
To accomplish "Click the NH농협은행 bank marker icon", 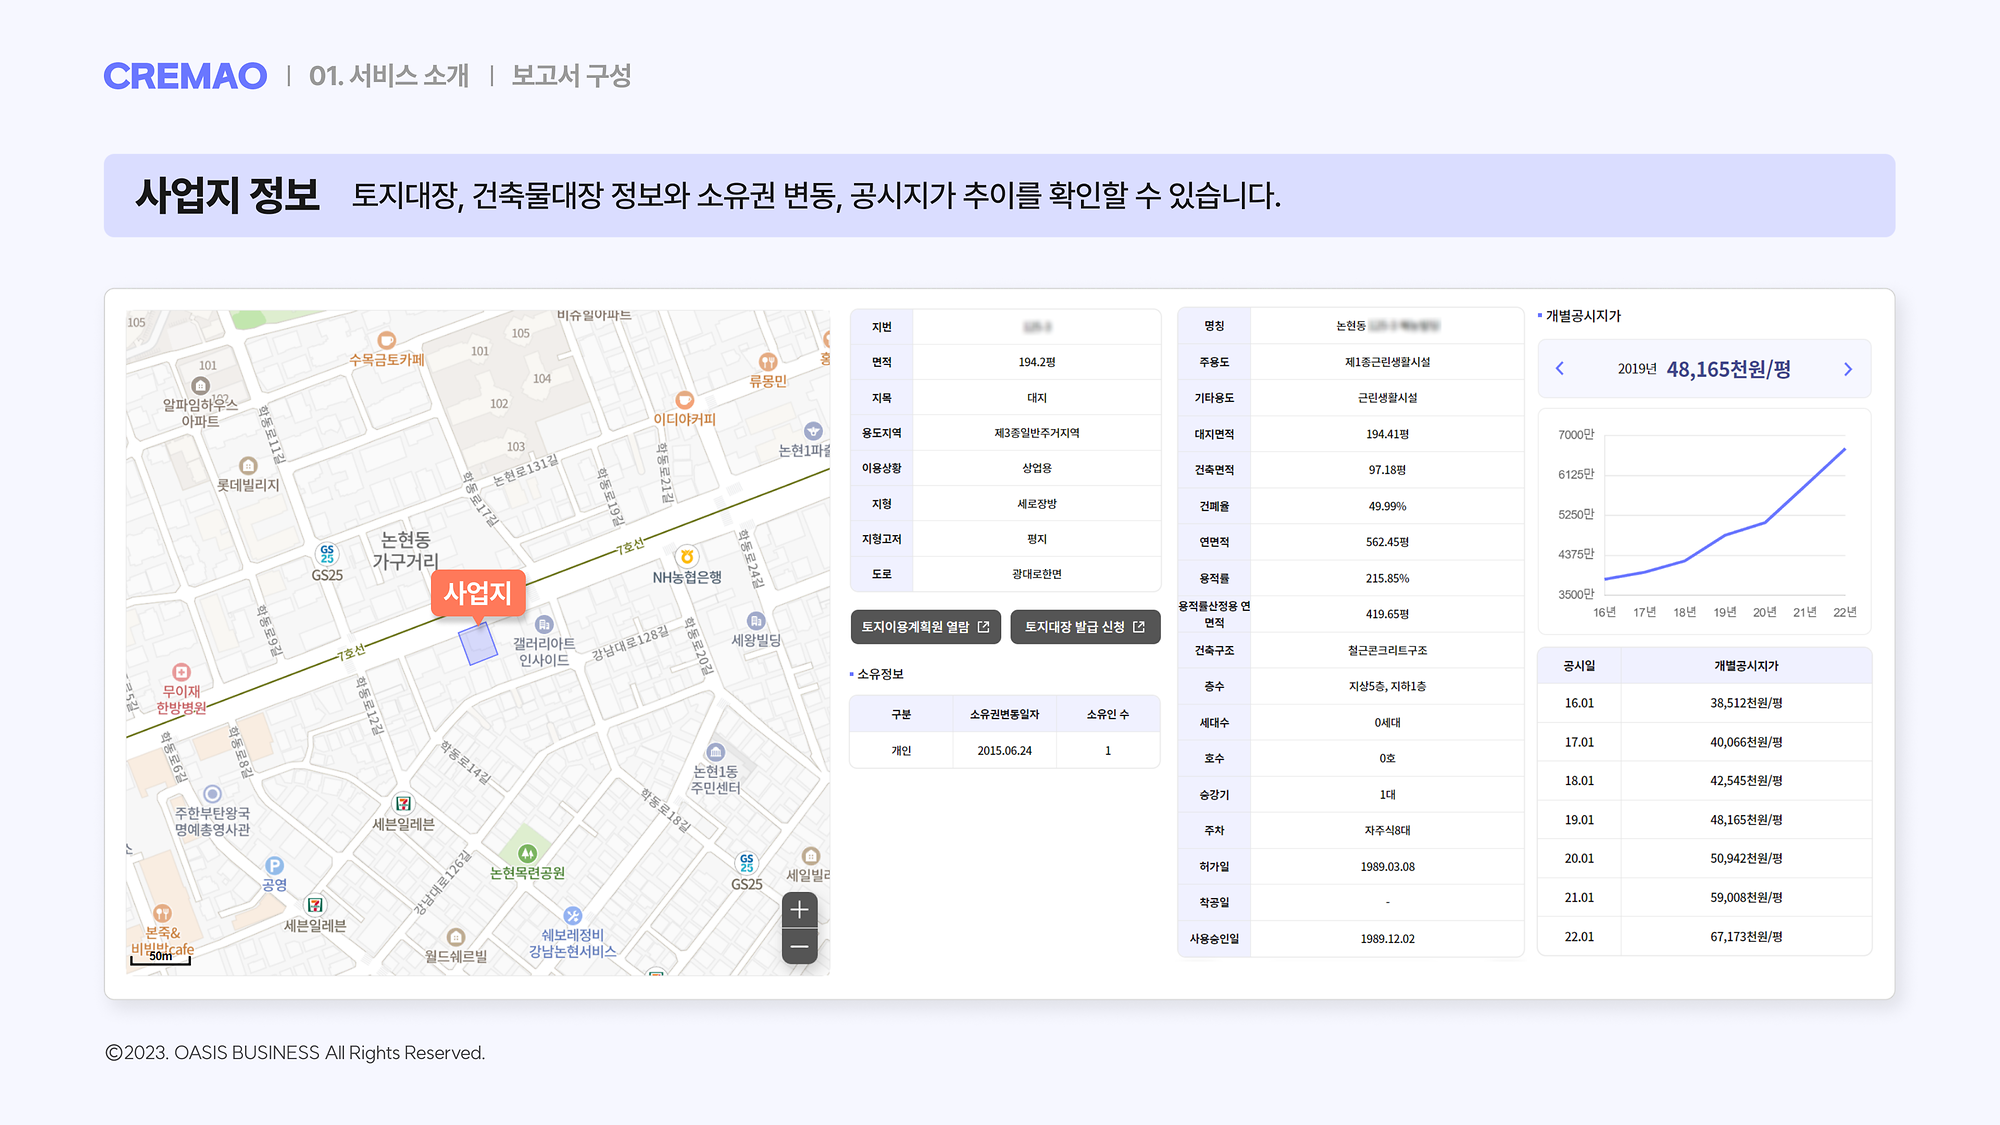I will [x=686, y=557].
